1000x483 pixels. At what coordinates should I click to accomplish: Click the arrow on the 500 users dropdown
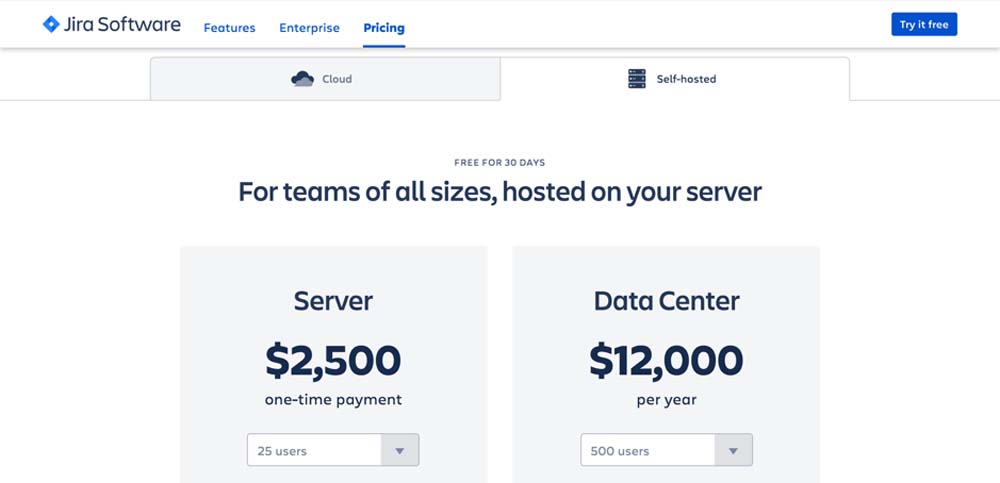(734, 451)
